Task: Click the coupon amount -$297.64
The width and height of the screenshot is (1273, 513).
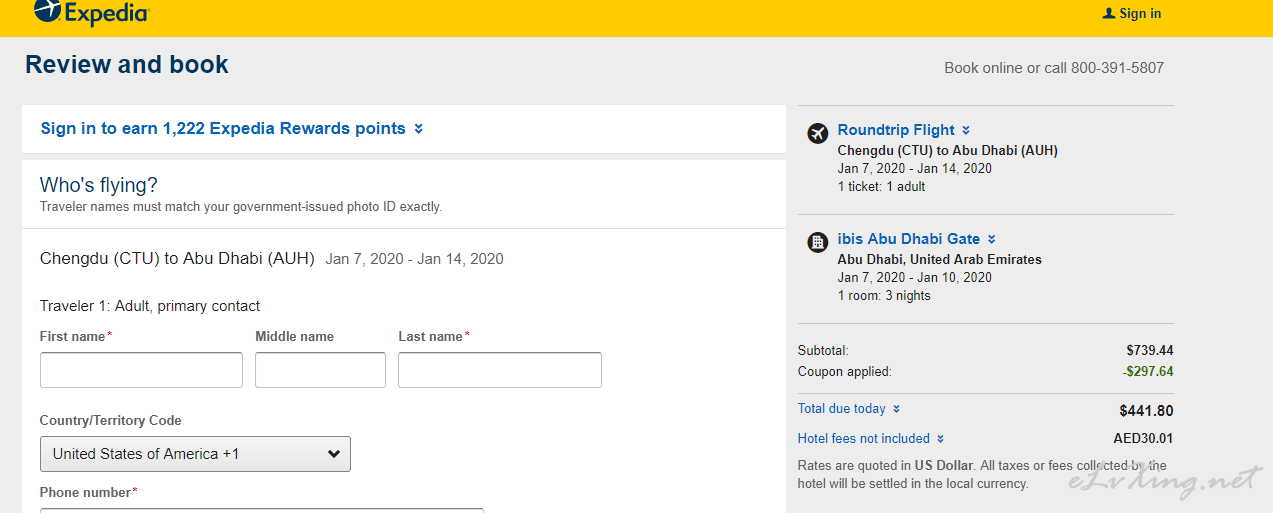Action: (1148, 372)
